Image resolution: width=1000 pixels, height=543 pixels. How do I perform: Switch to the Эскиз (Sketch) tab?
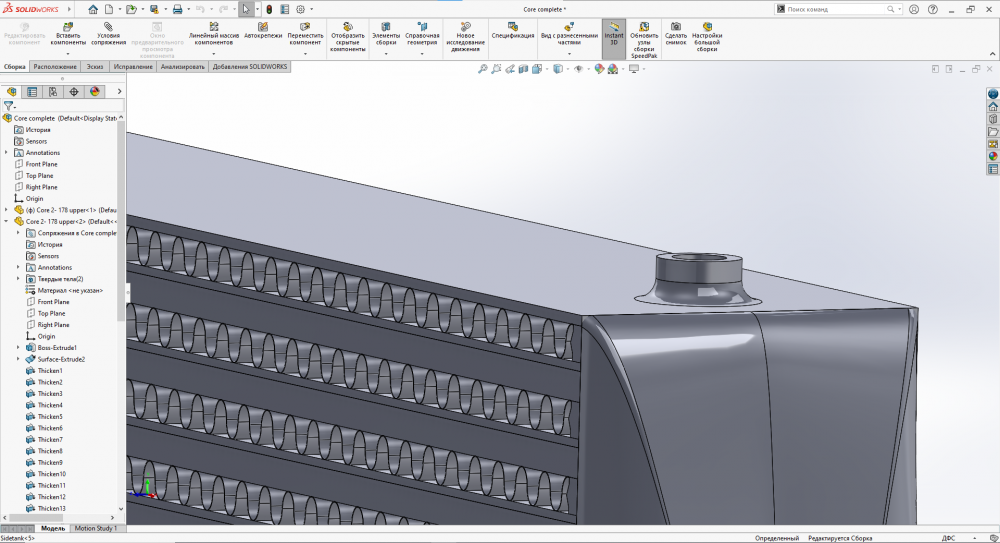pyautogui.click(x=95, y=67)
